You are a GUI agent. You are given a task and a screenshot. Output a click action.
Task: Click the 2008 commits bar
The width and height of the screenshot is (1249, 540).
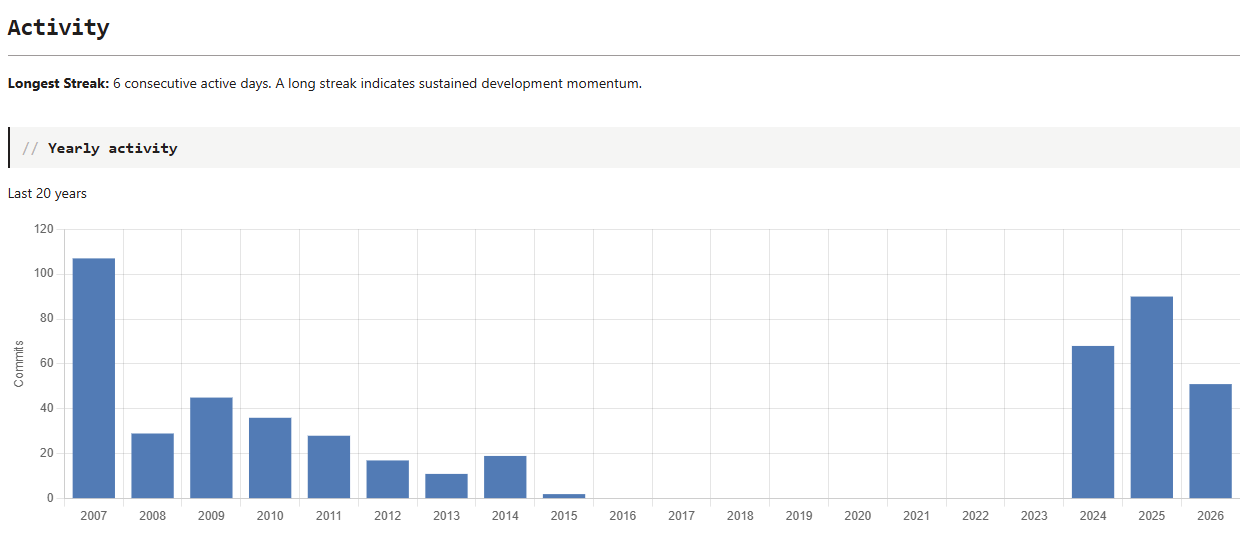[152, 466]
